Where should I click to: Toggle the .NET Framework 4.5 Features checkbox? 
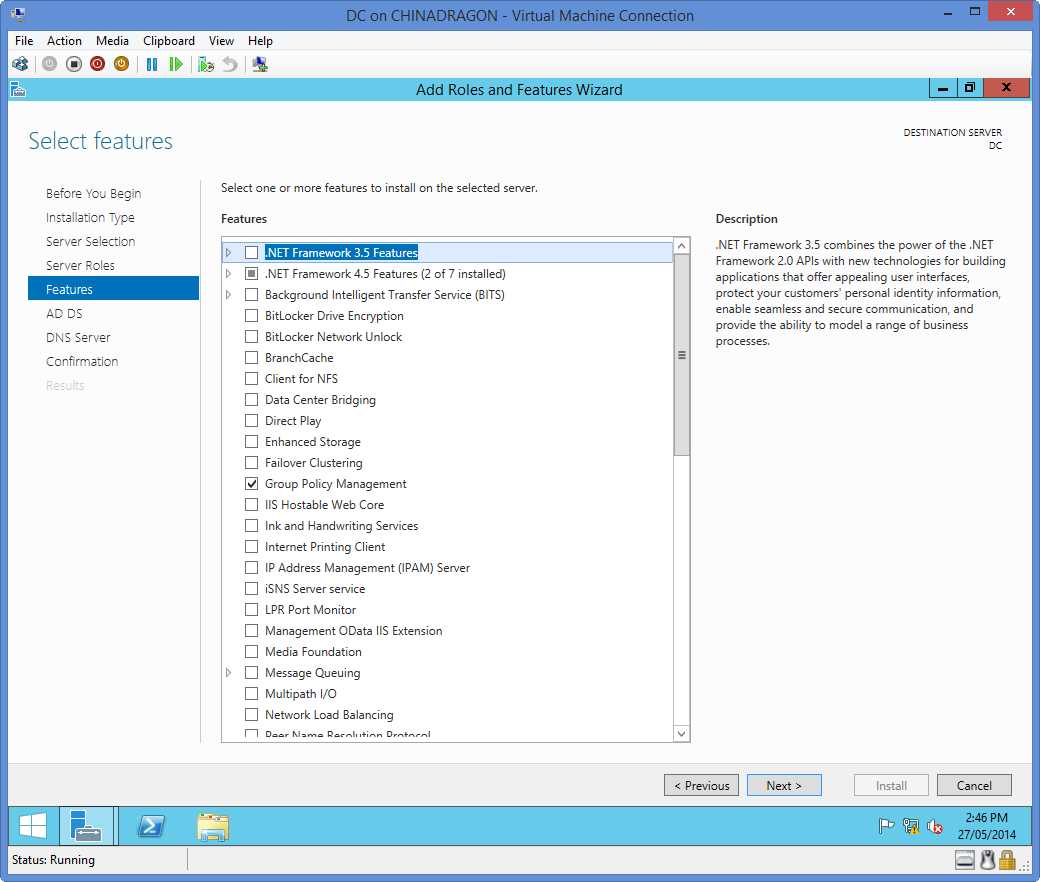coord(251,274)
